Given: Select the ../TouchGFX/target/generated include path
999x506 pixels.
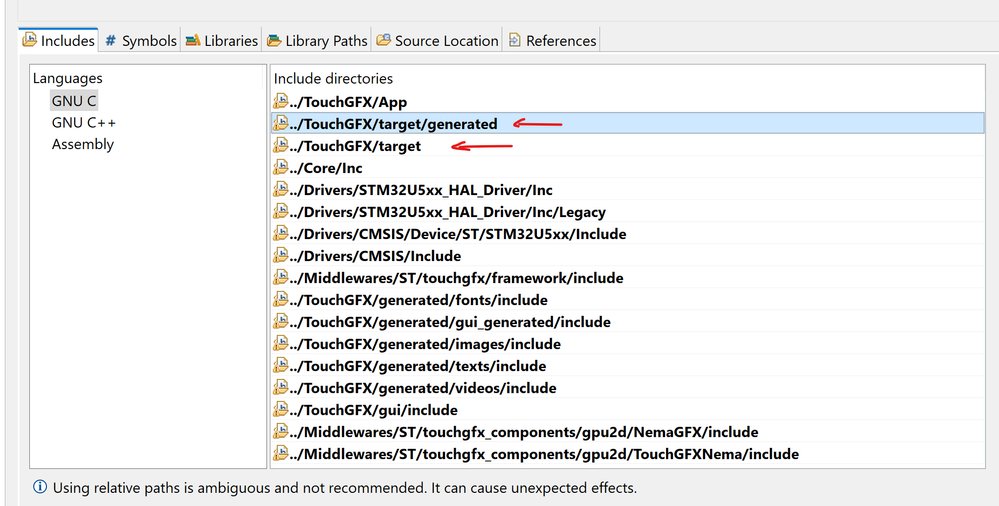Looking at the screenshot, I should pos(628,124).
